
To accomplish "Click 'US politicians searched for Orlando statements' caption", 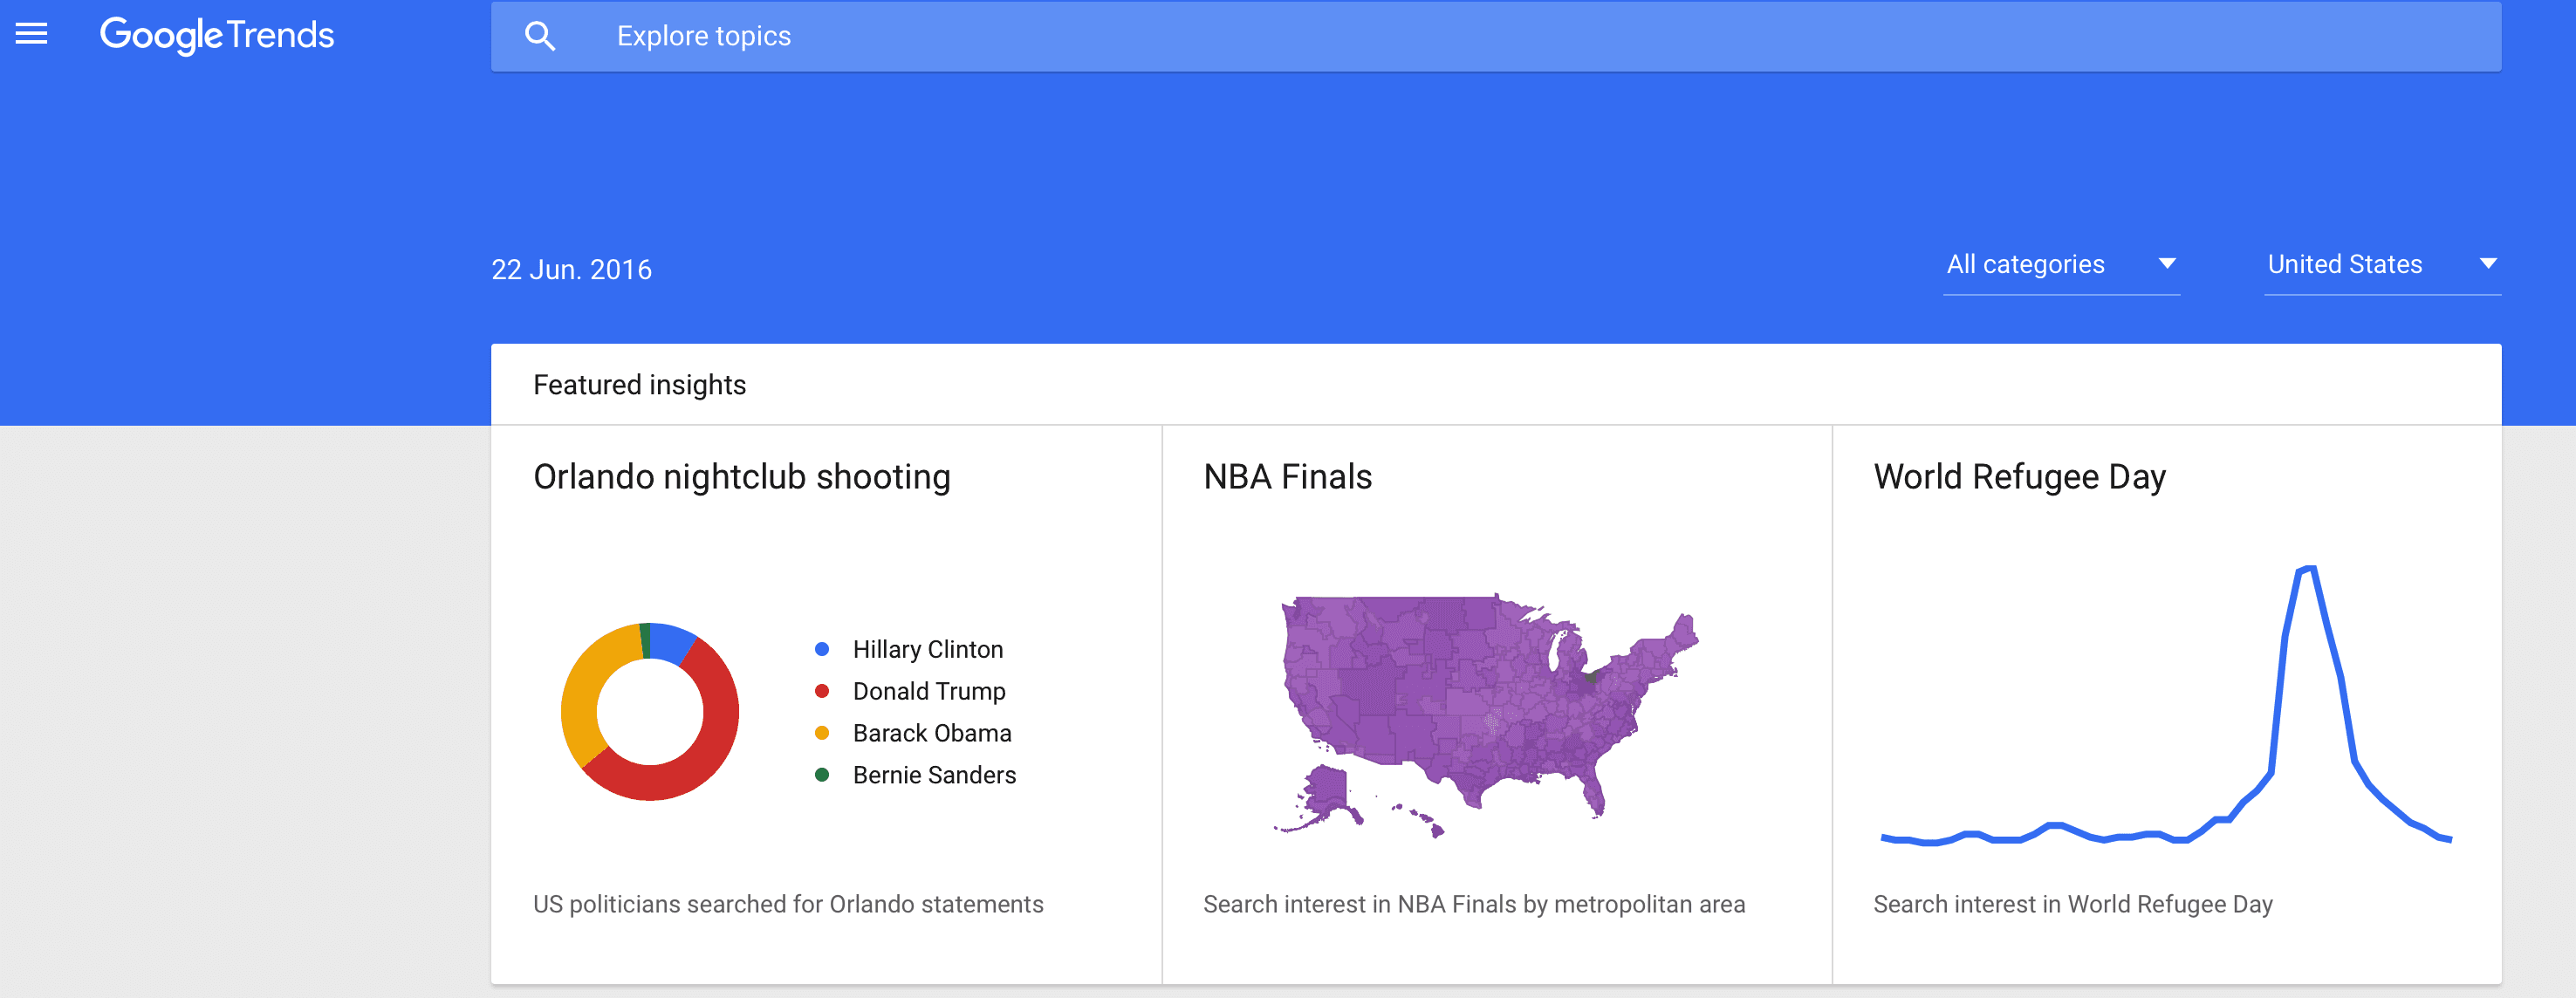I will [x=788, y=904].
